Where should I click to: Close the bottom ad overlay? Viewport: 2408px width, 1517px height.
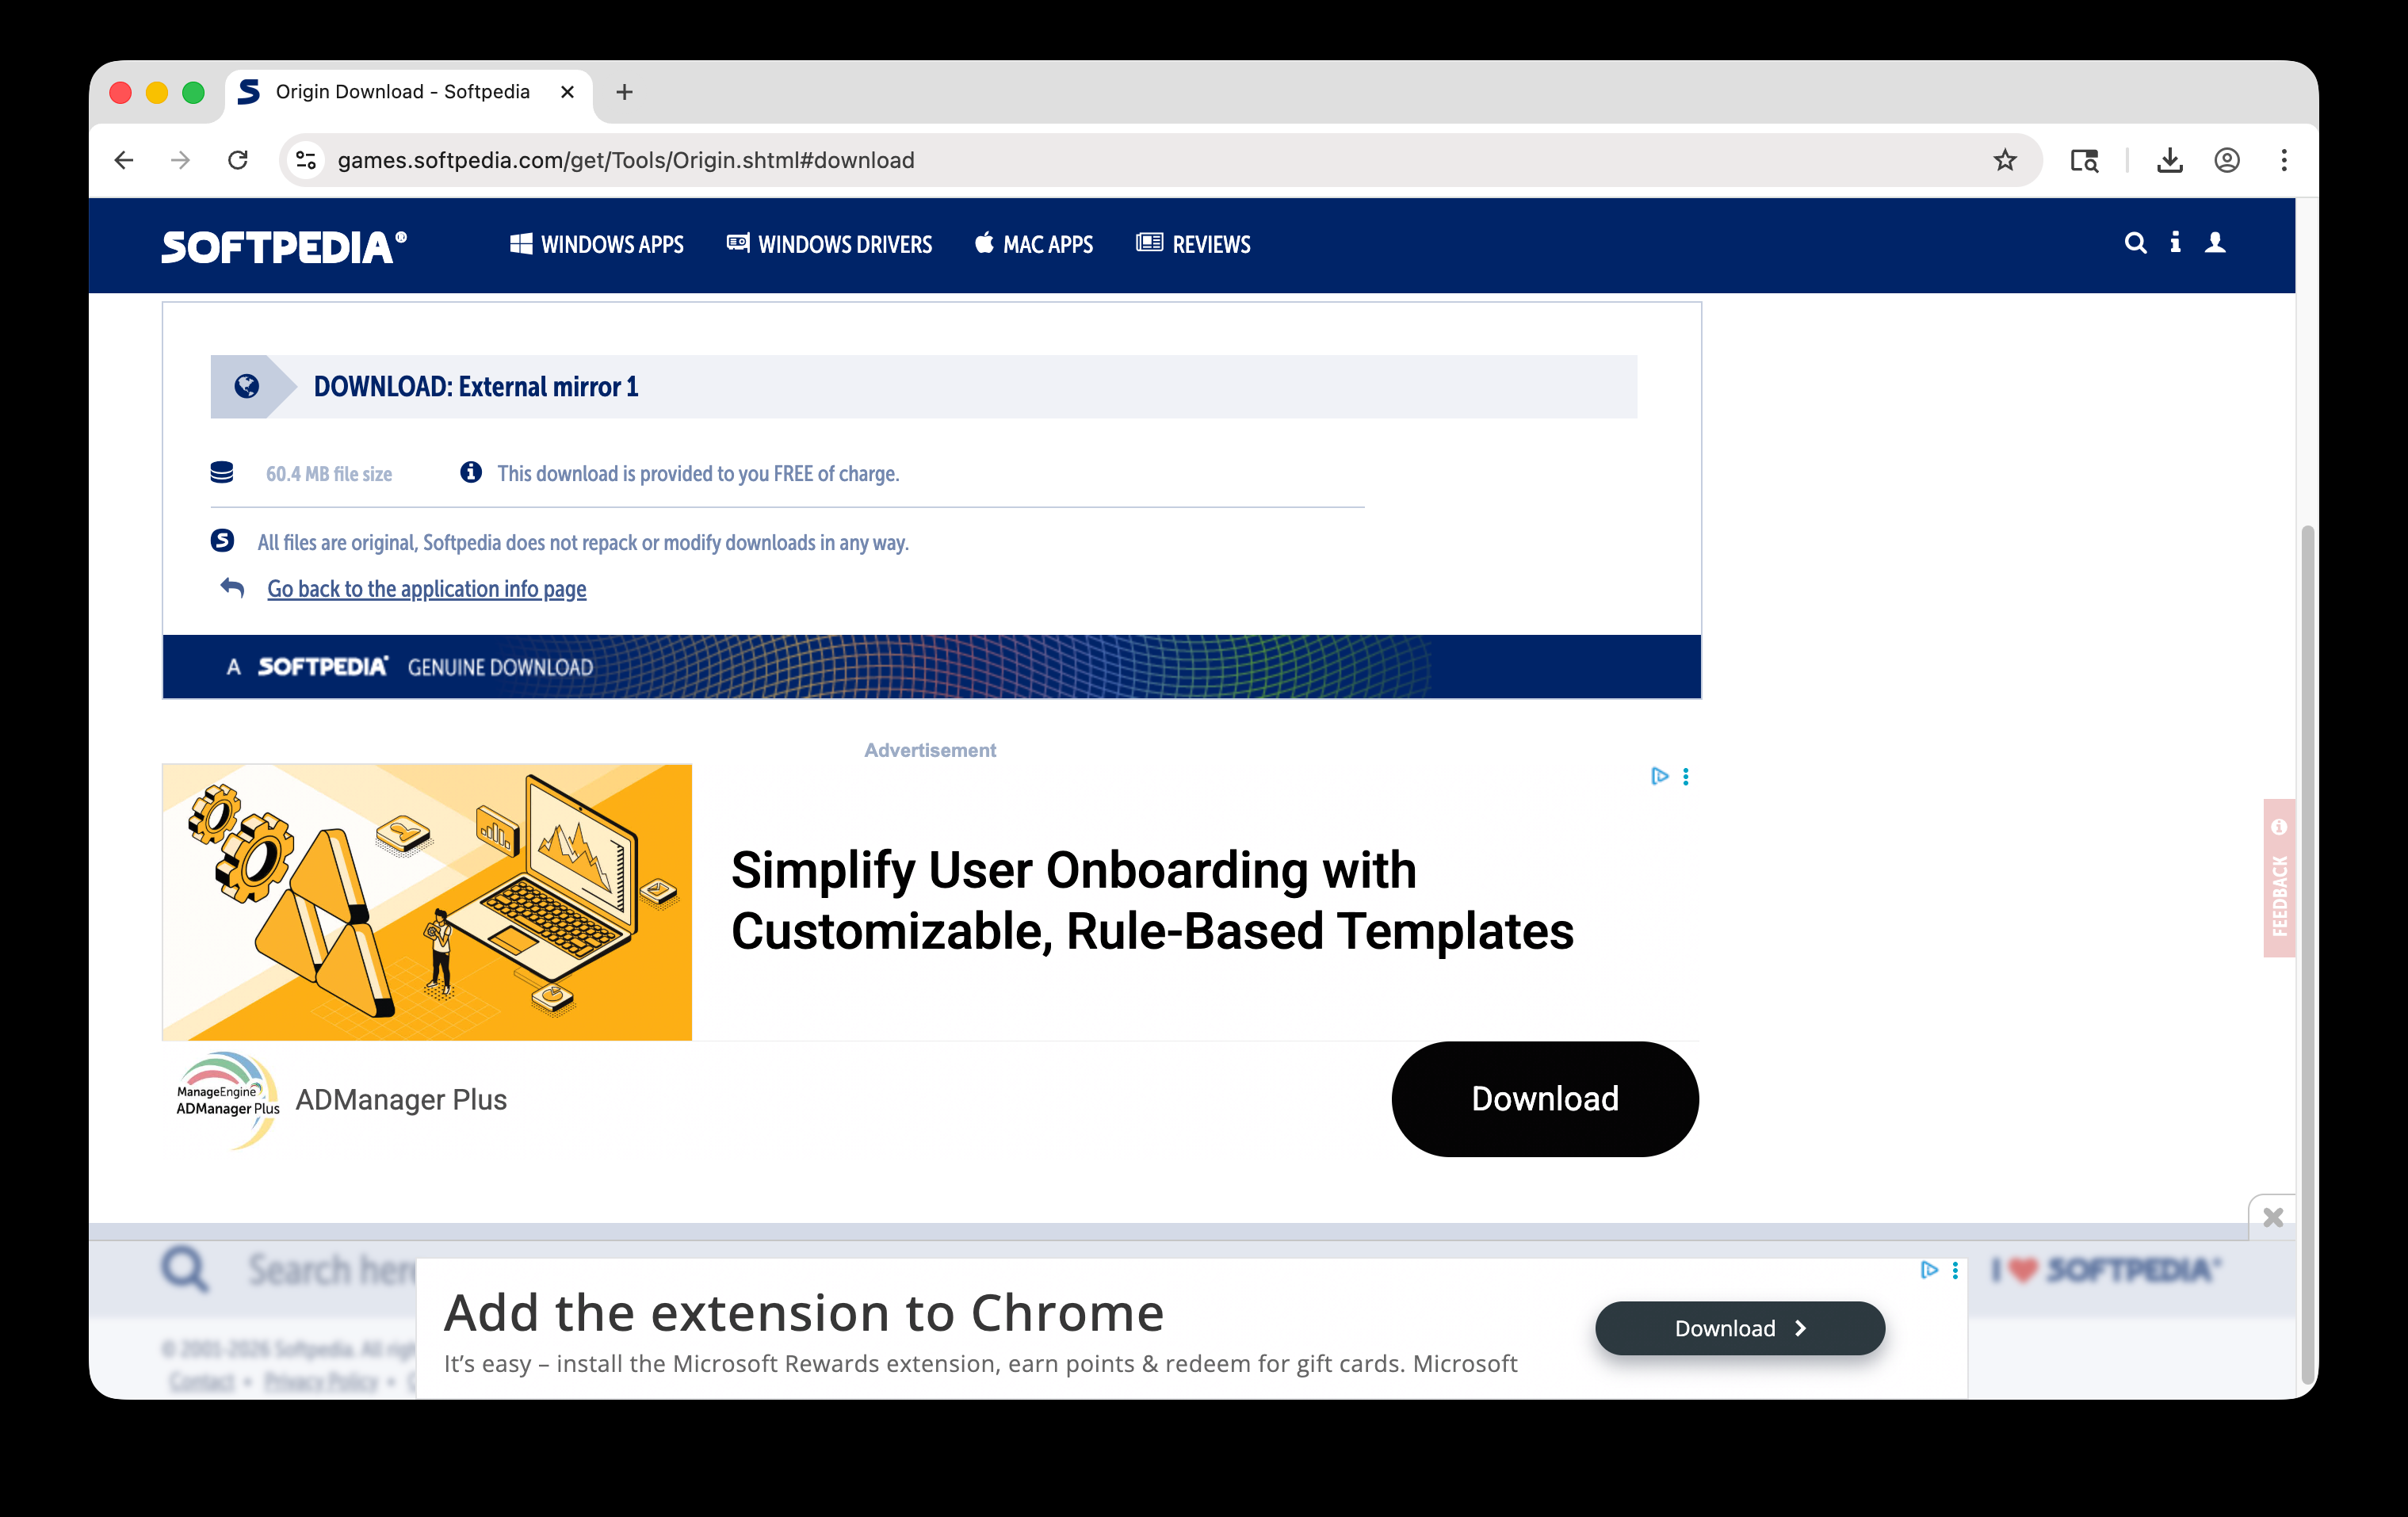pyautogui.click(x=2273, y=1217)
